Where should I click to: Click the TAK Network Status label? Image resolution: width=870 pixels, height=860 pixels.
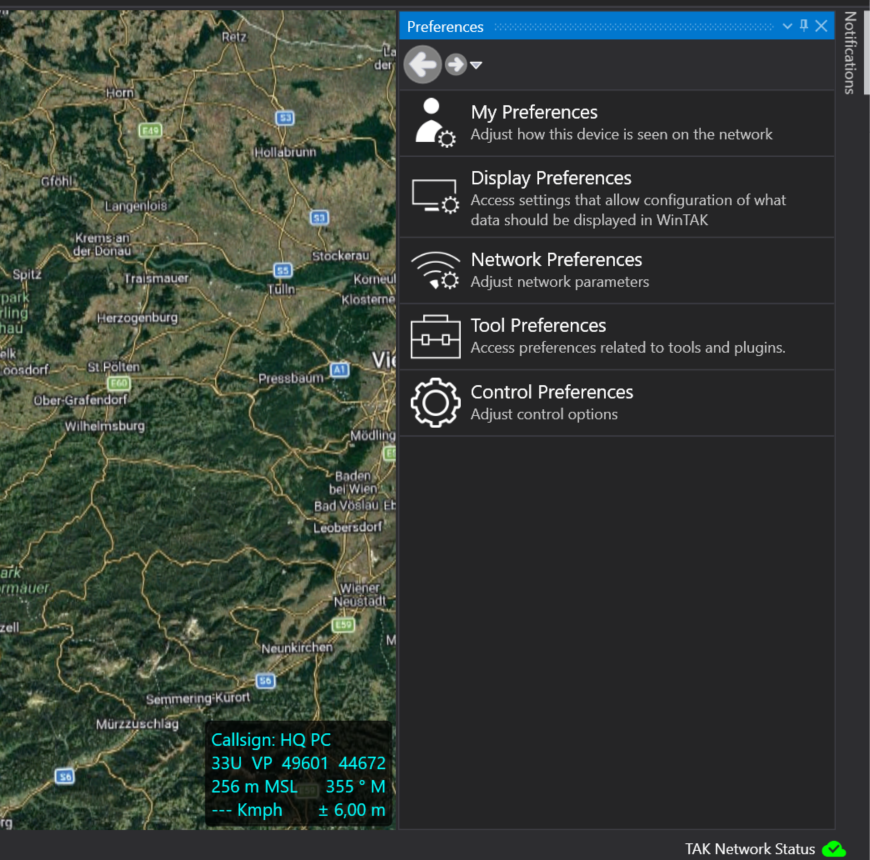[749, 849]
